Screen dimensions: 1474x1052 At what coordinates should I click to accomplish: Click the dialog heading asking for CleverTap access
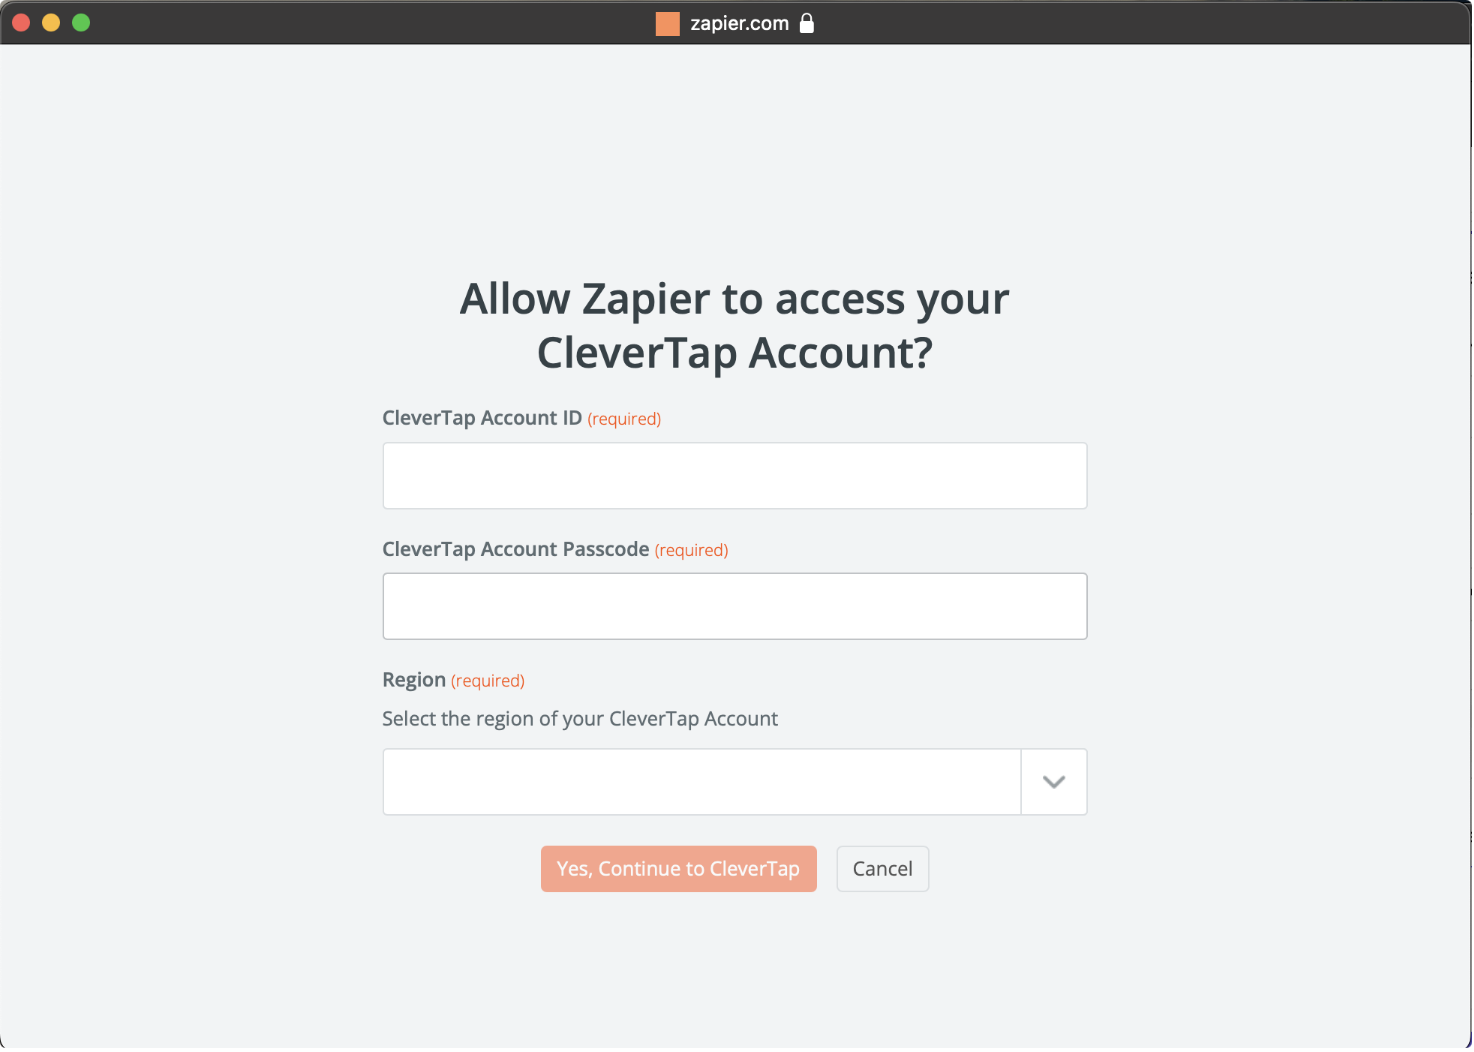(733, 325)
